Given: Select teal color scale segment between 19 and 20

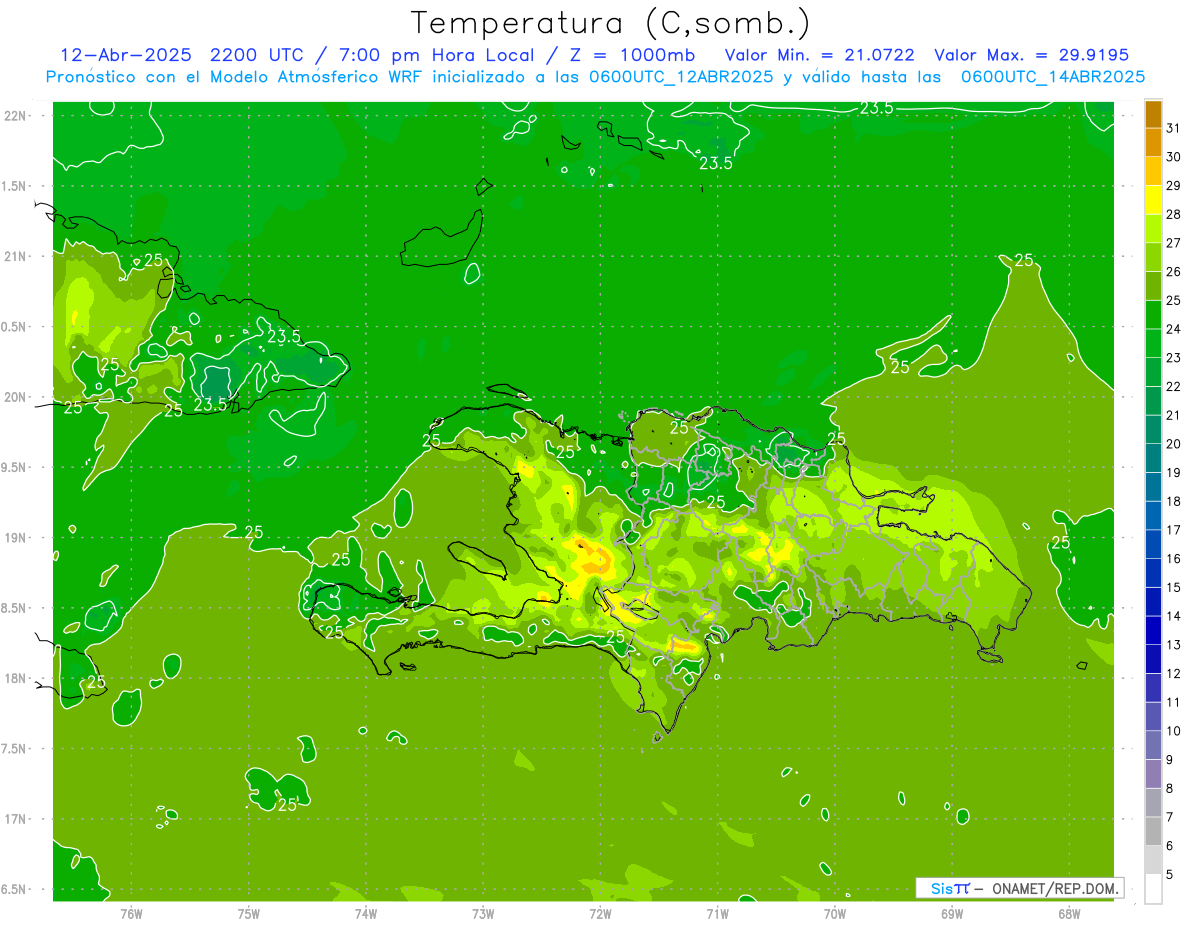Looking at the screenshot, I should [x=1153, y=458].
